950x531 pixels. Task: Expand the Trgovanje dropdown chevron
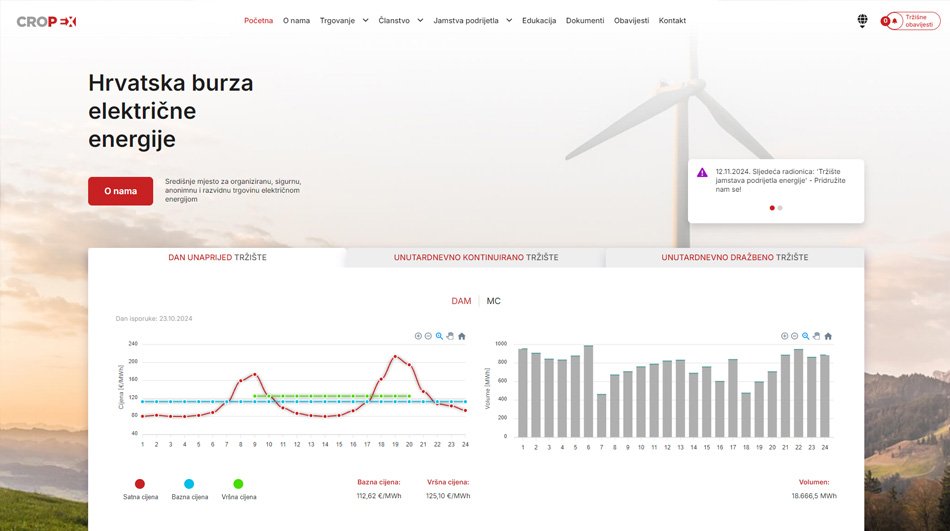coord(365,21)
